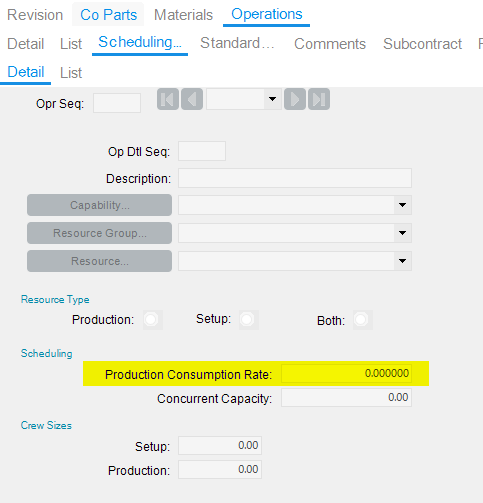Jump to first operation record
Screen dimensions: 483x503
[168, 99]
